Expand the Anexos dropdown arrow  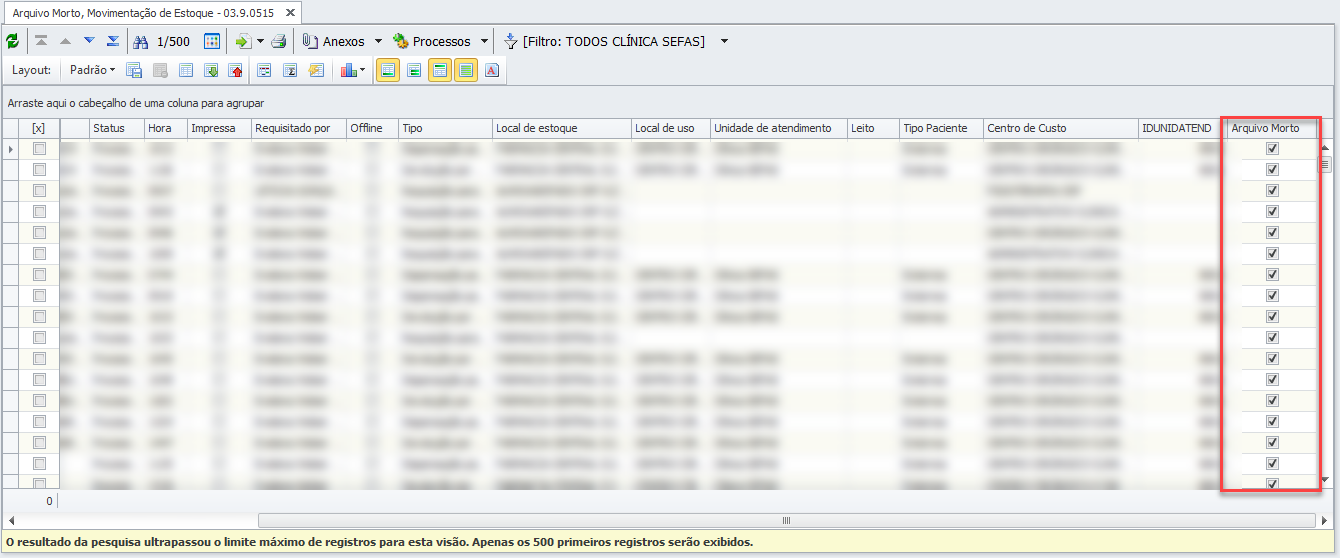click(378, 42)
